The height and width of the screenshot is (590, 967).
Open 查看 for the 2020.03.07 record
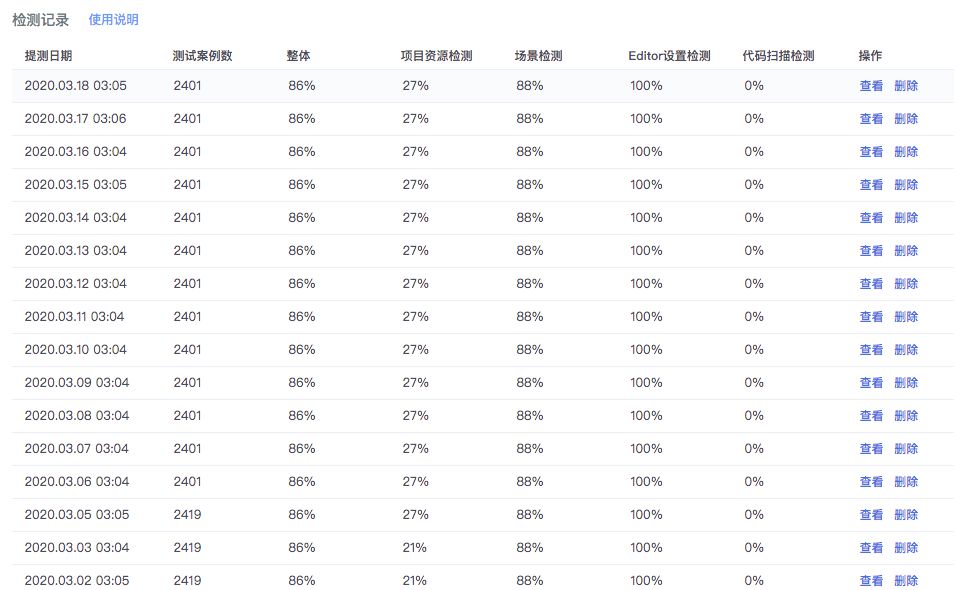(x=871, y=448)
